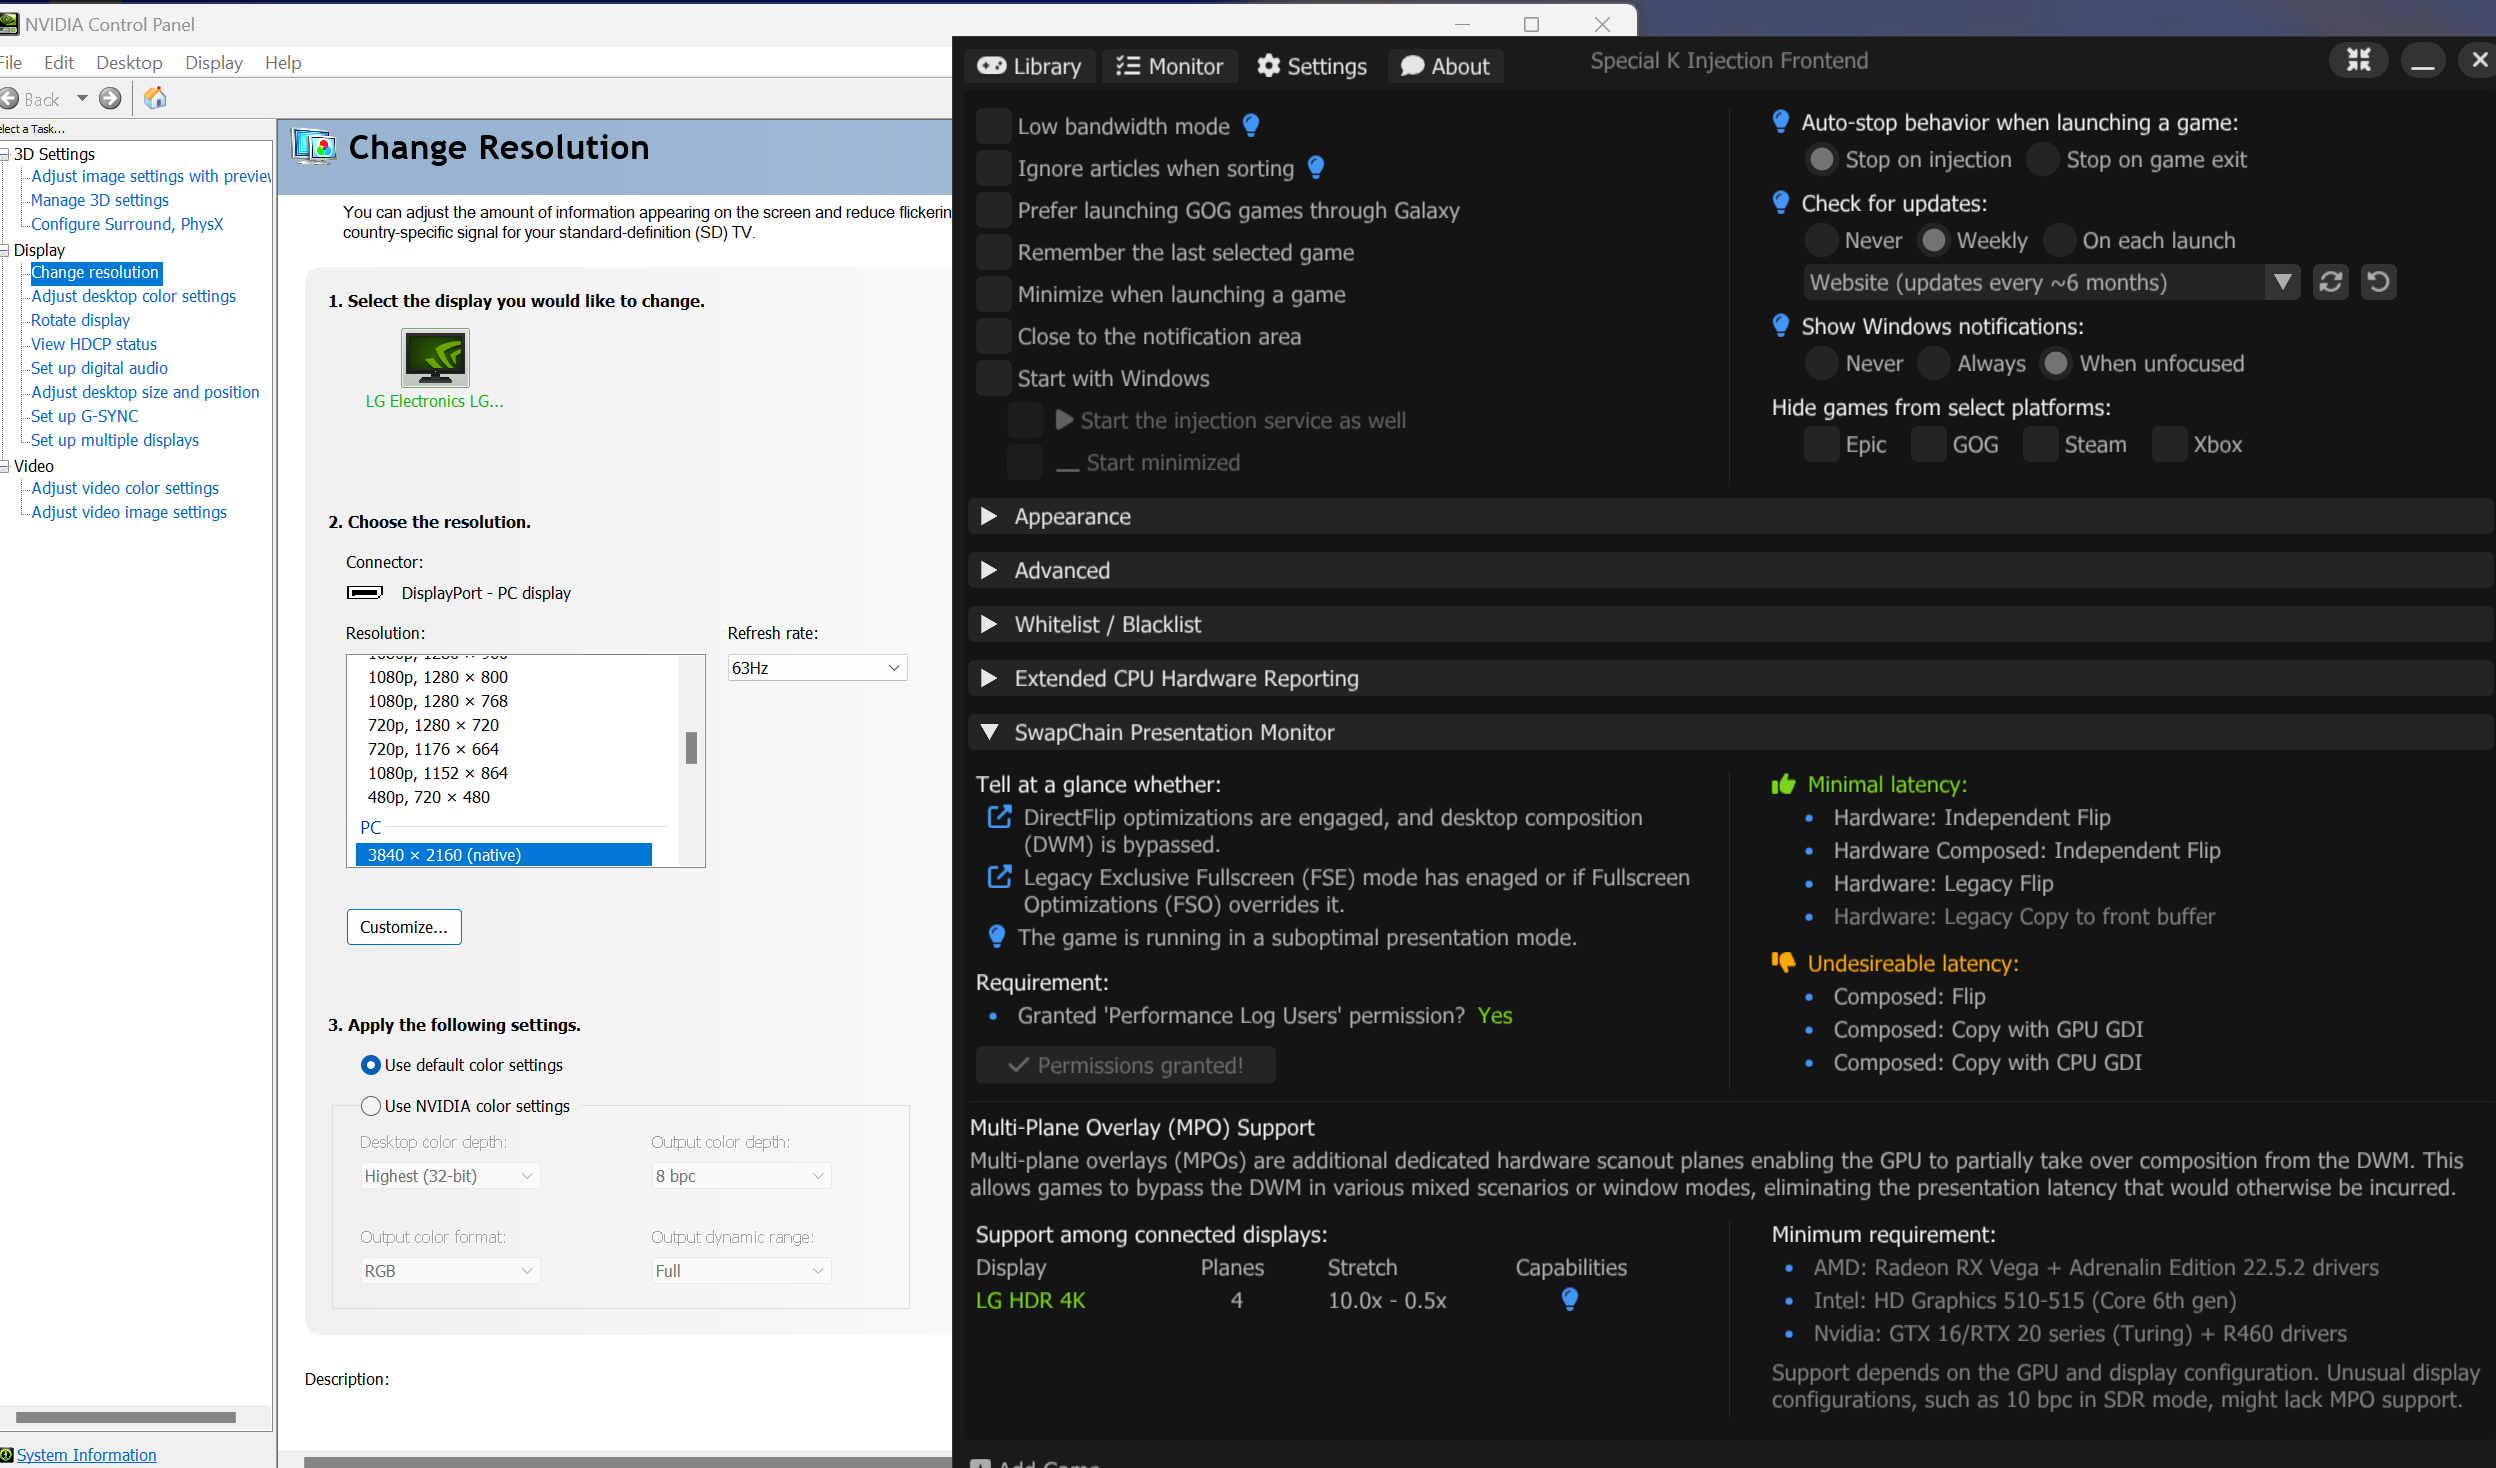The image size is (2496, 1468).
Task: Click the Low bandwidth mode help bulb
Action: (x=1251, y=125)
